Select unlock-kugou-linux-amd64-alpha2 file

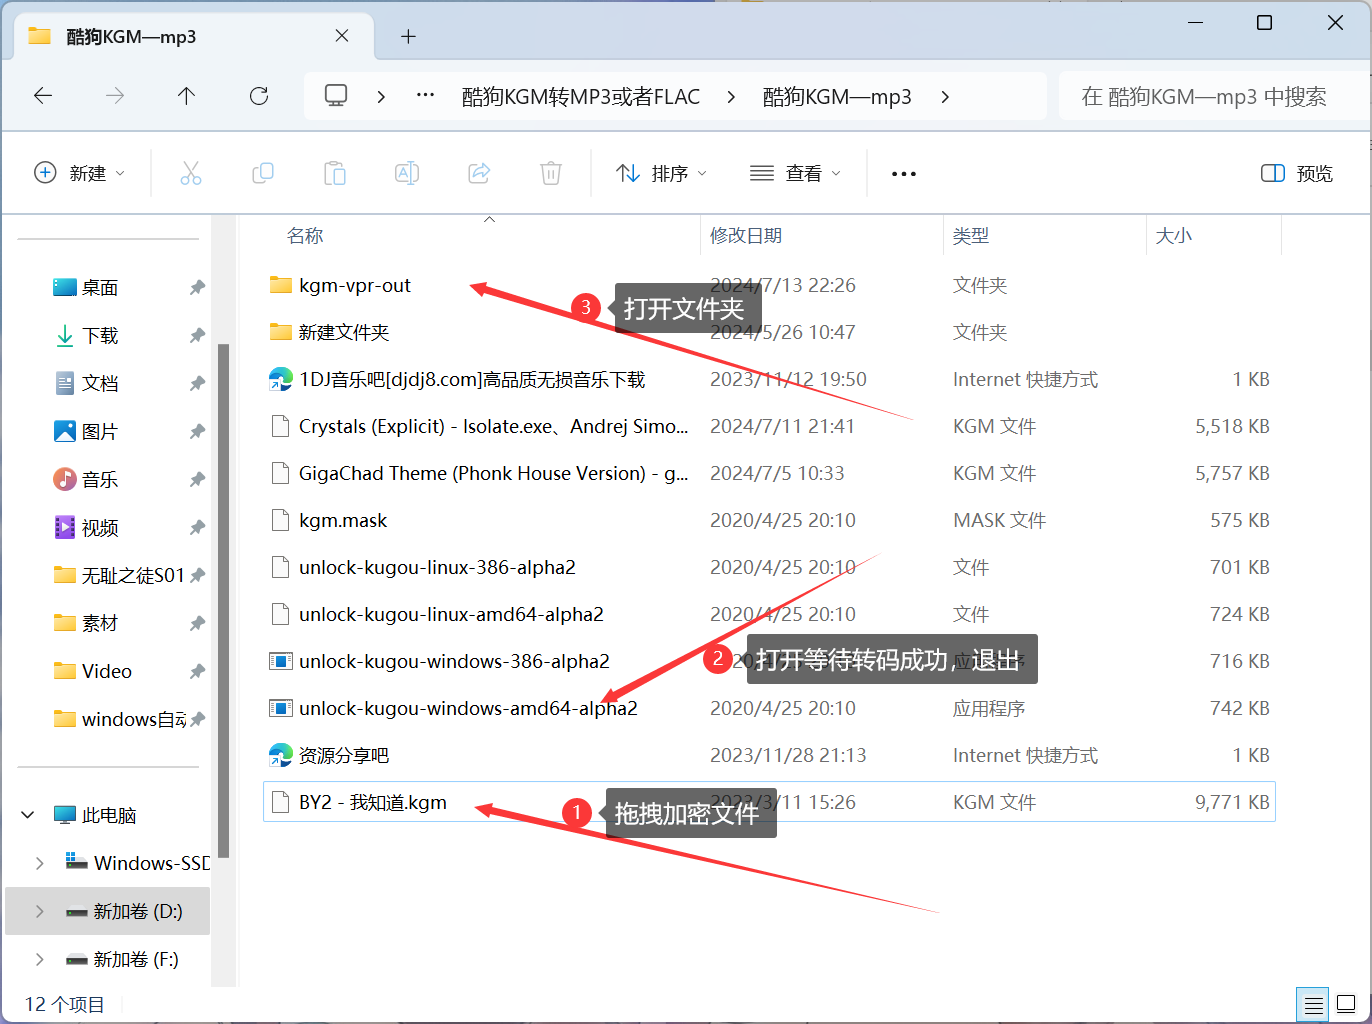coord(451,614)
